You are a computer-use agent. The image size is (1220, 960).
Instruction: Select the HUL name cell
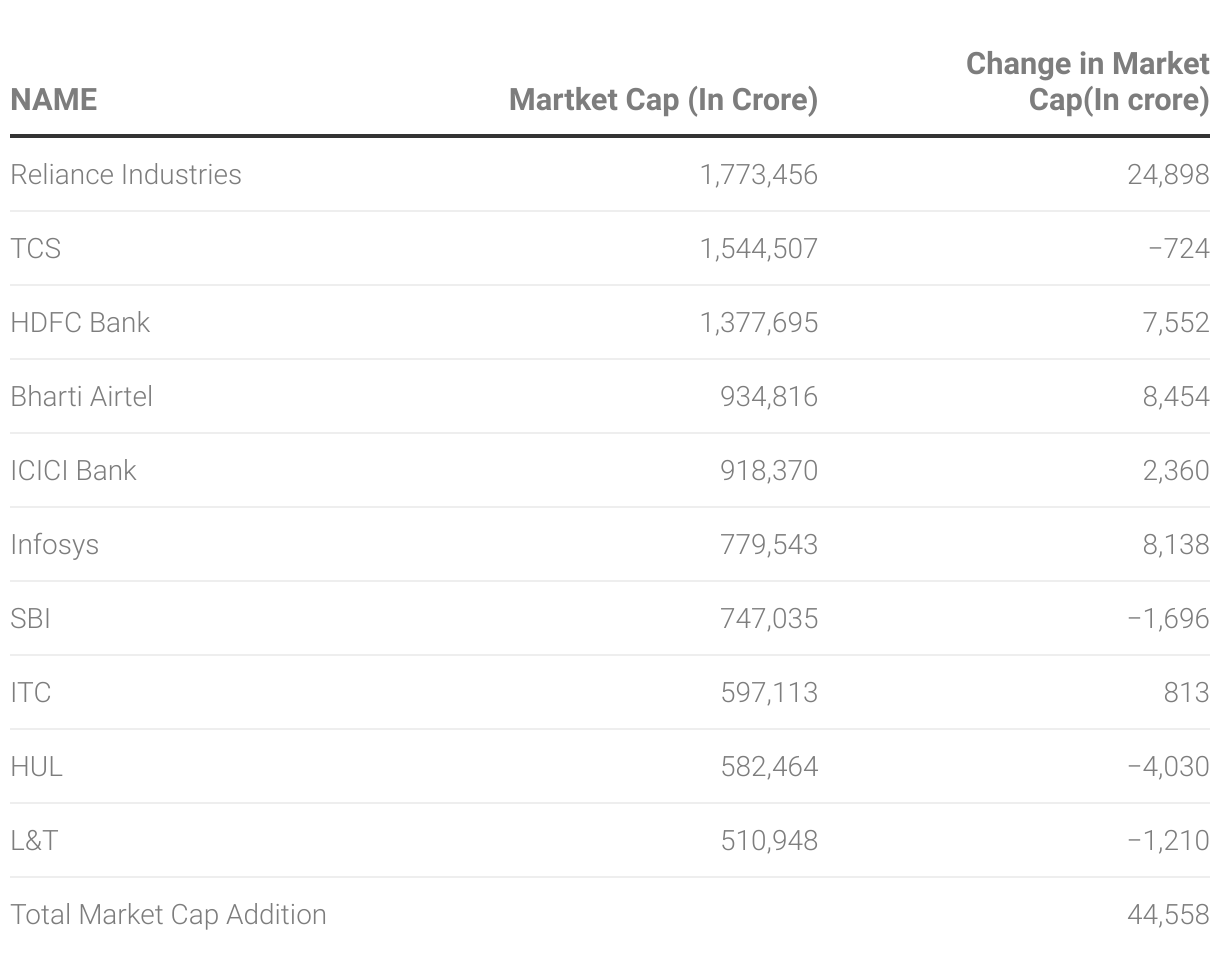(37, 767)
